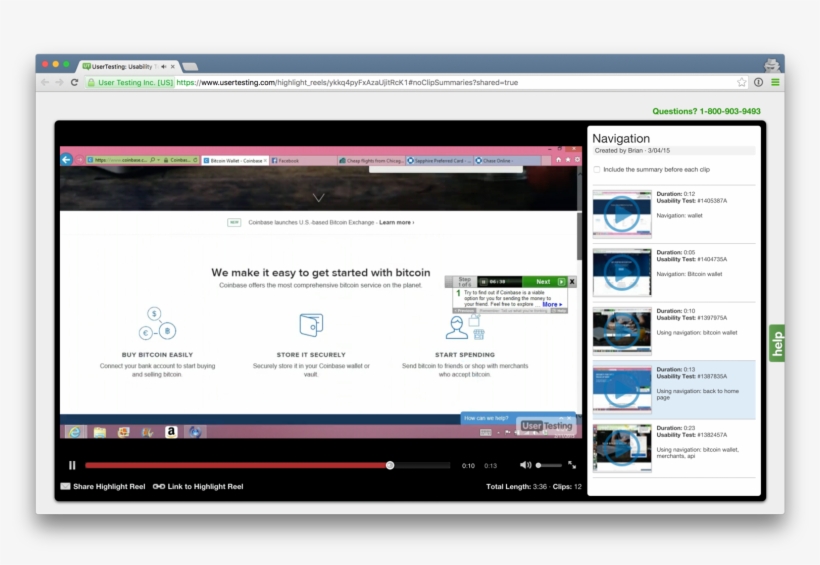Screen dimensions: 820x565
Task: Enter fullscreen with the expand icon
Action: tap(572, 465)
